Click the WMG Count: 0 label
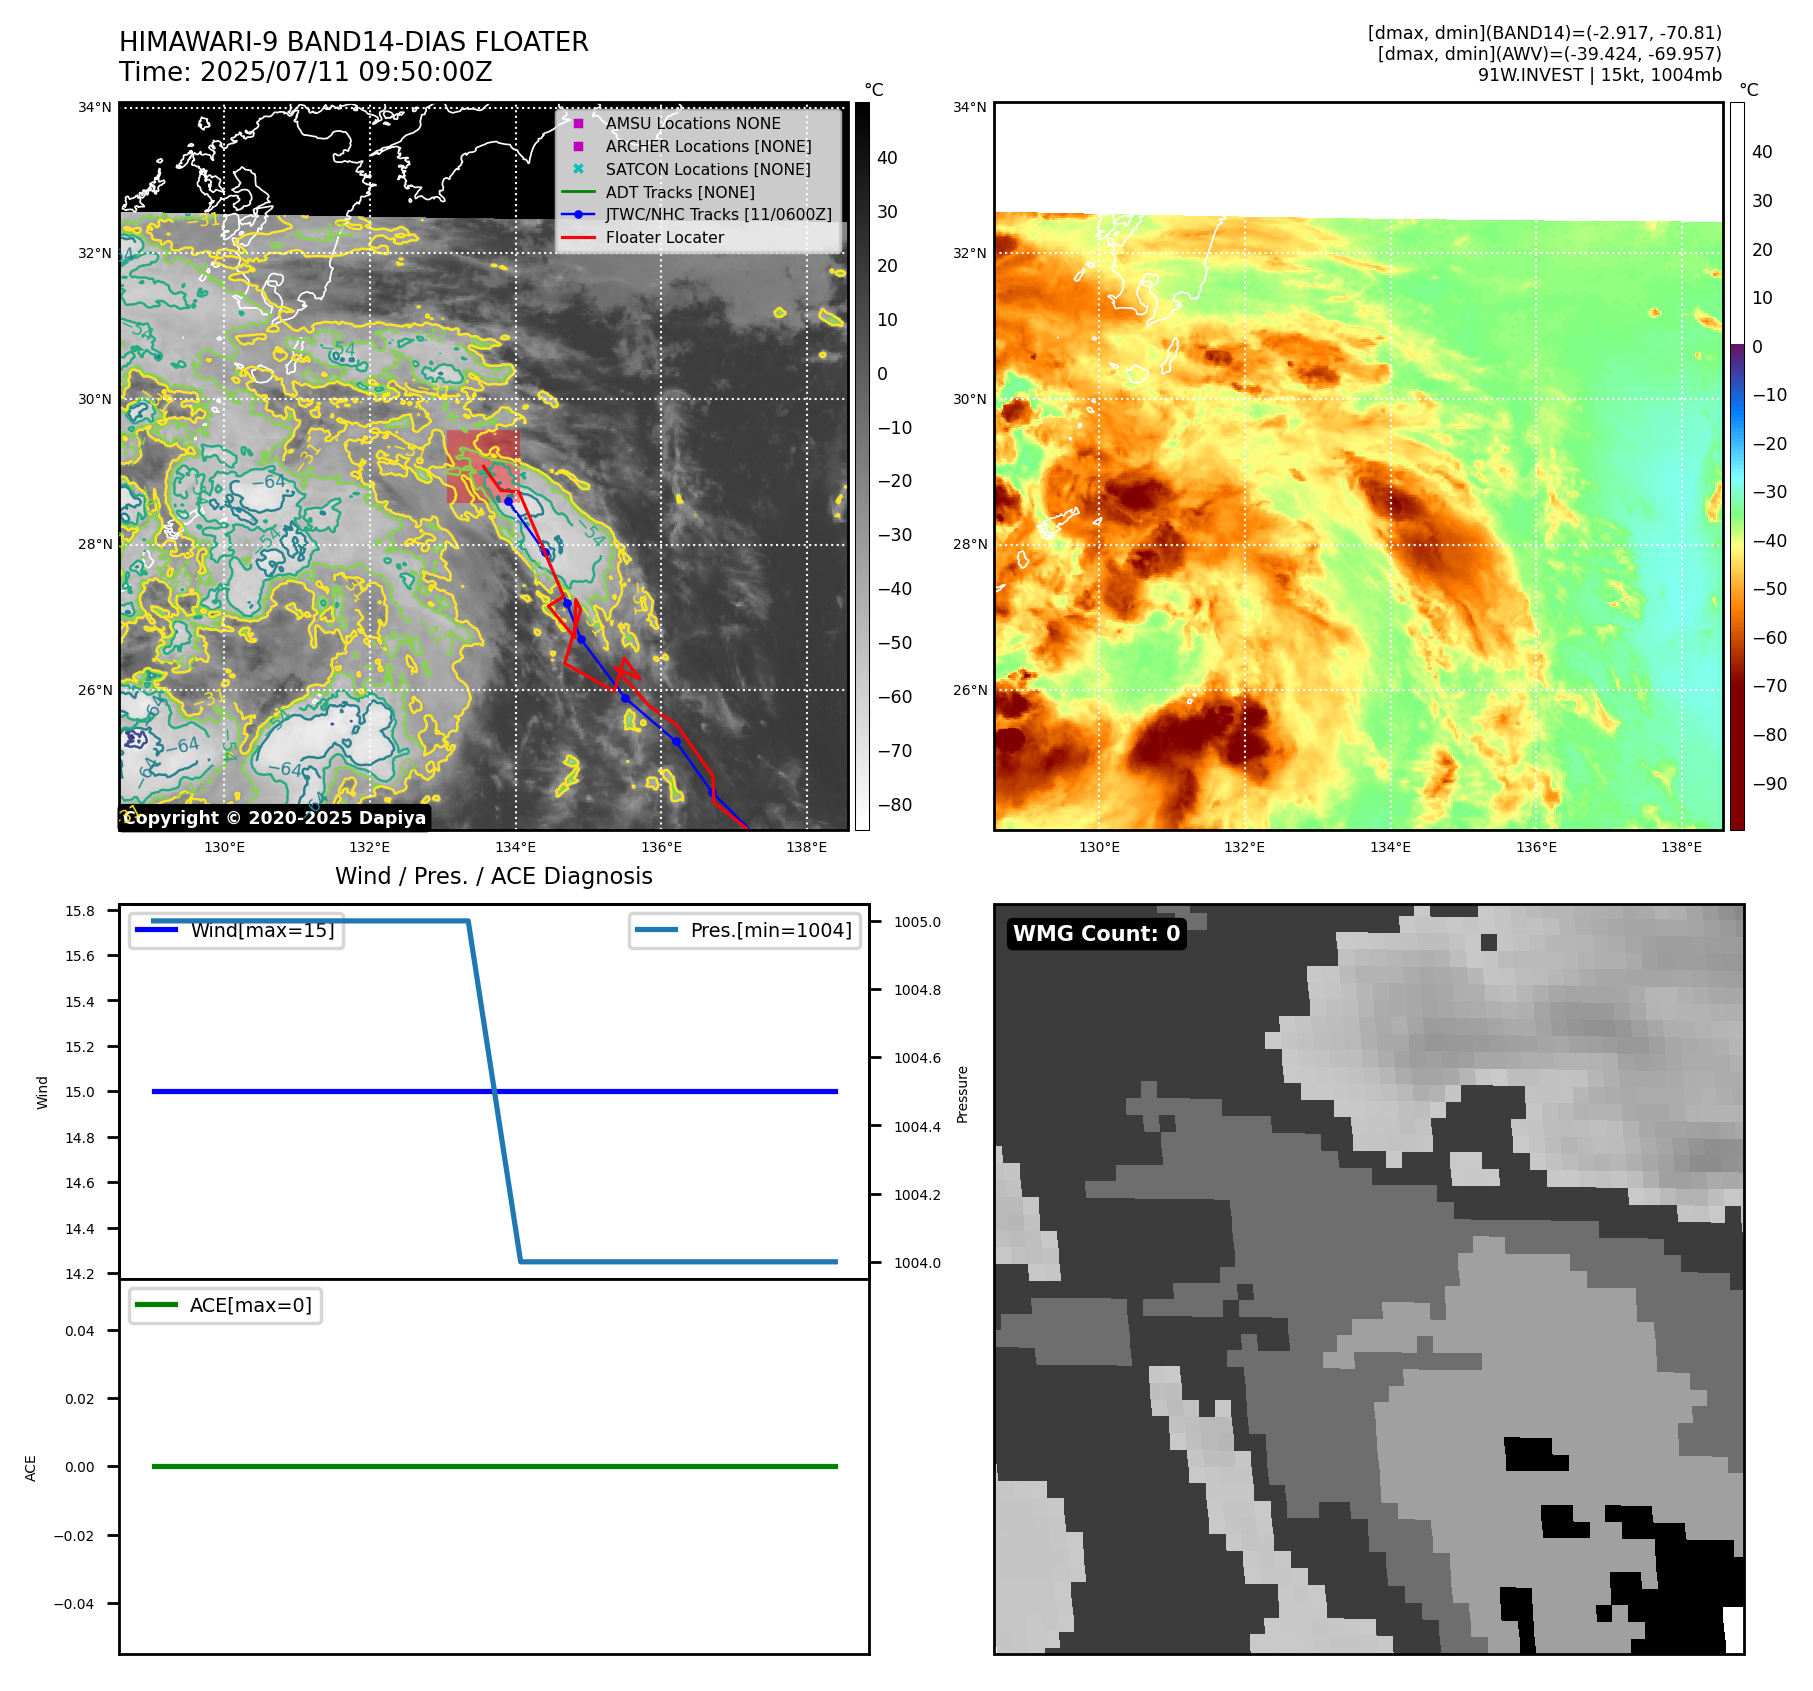 click(1097, 934)
